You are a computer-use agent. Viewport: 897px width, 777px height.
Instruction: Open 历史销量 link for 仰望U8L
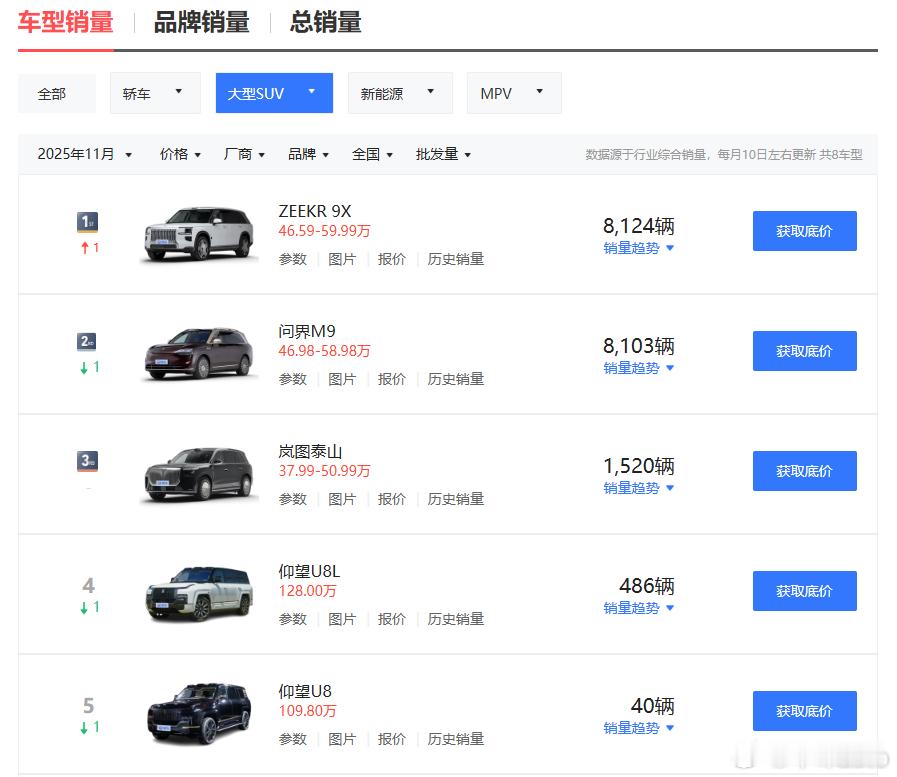point(455,619)
